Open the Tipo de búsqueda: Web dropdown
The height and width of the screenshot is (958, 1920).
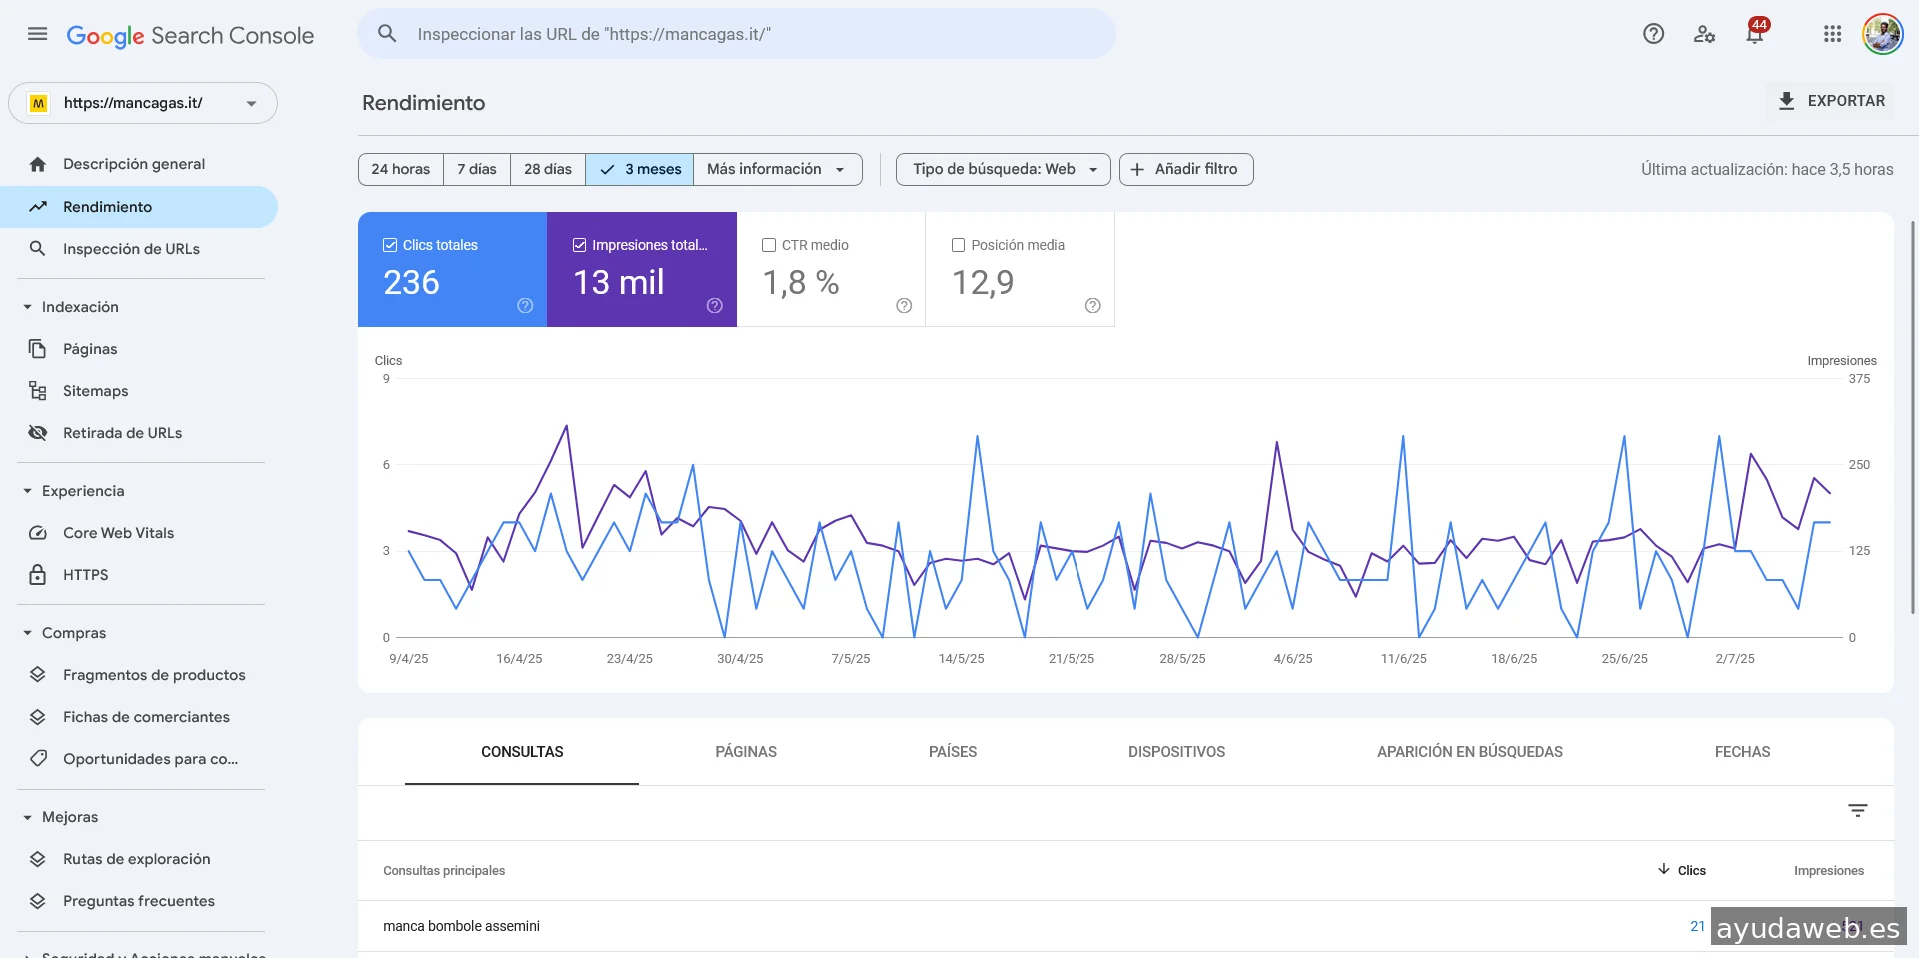(x=1003, y=169)
